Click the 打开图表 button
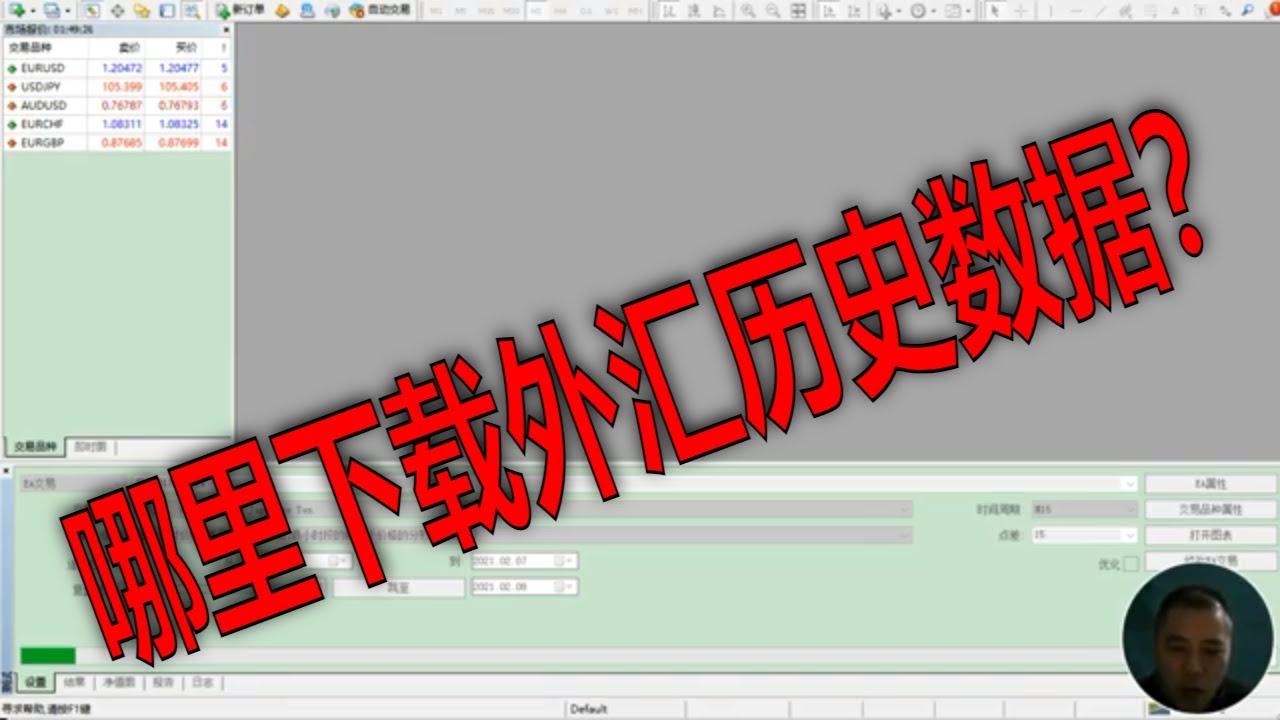The height and width of the screenshot is (720, 1280). 1210,535
